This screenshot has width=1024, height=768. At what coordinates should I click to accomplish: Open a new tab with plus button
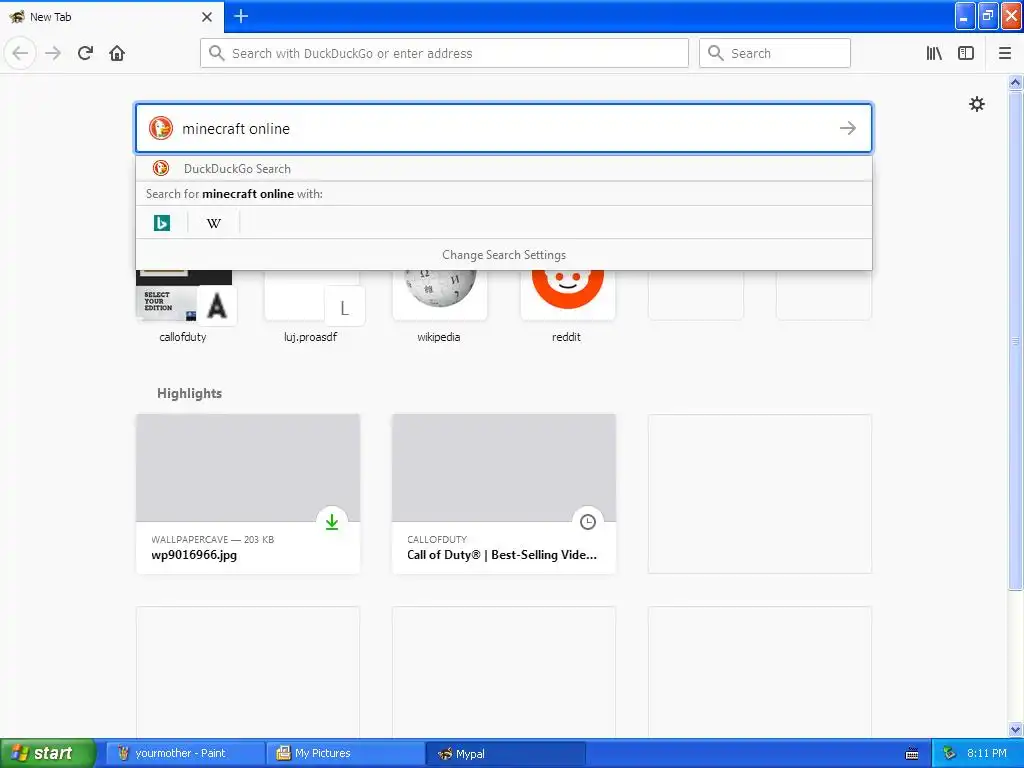coord(241,16)
